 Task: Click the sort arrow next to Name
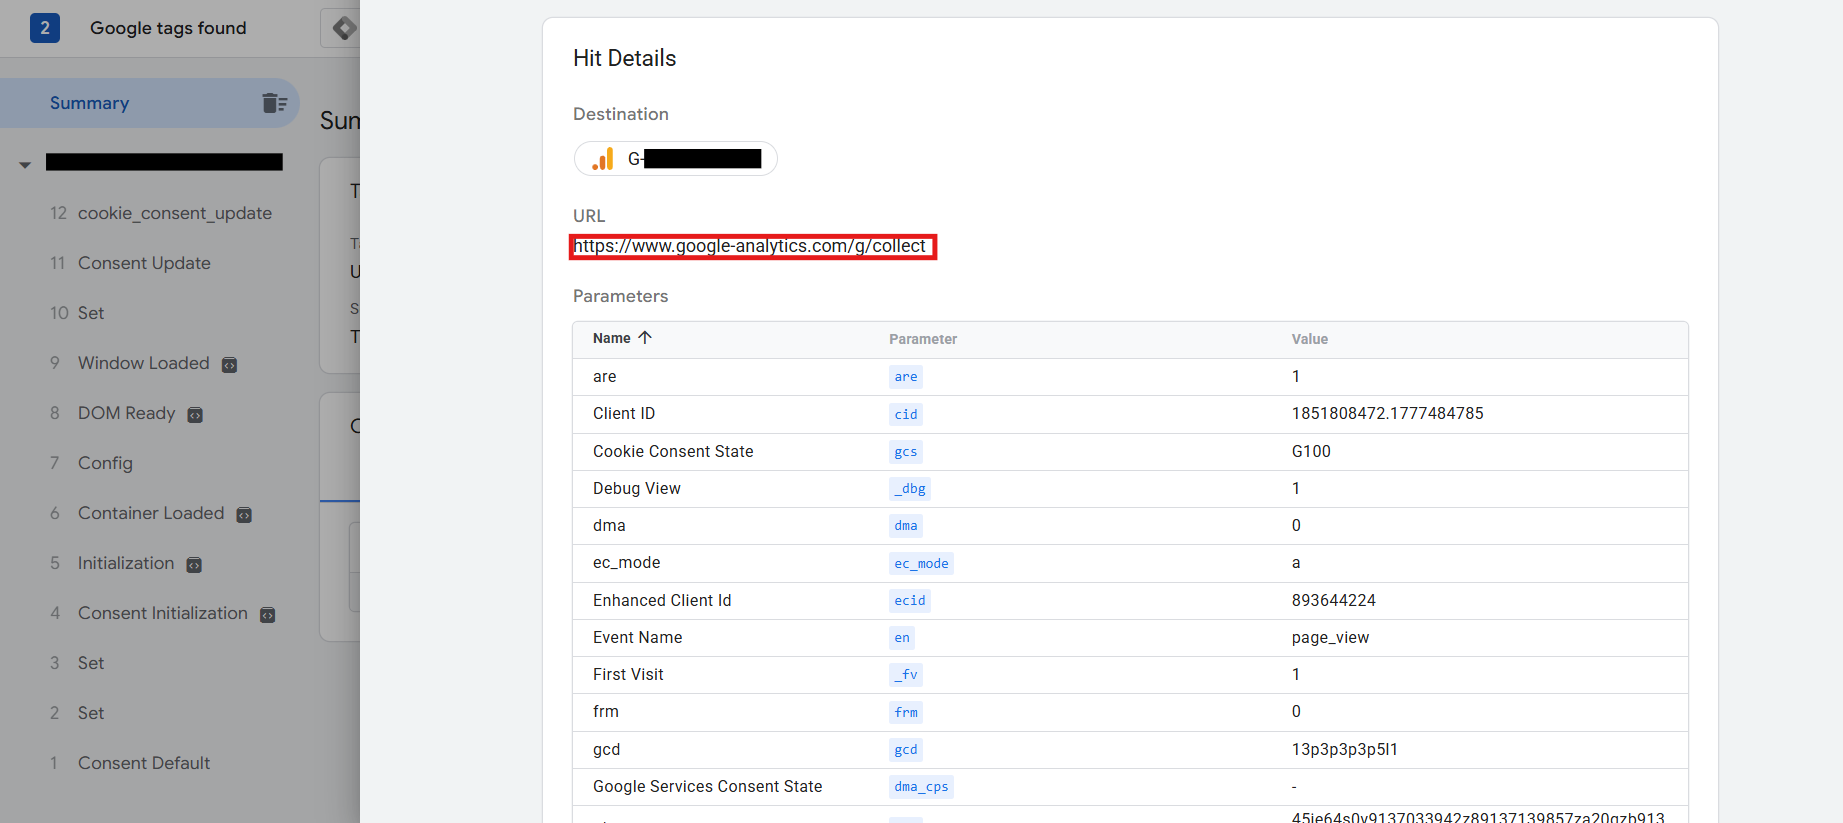point(645,337)
